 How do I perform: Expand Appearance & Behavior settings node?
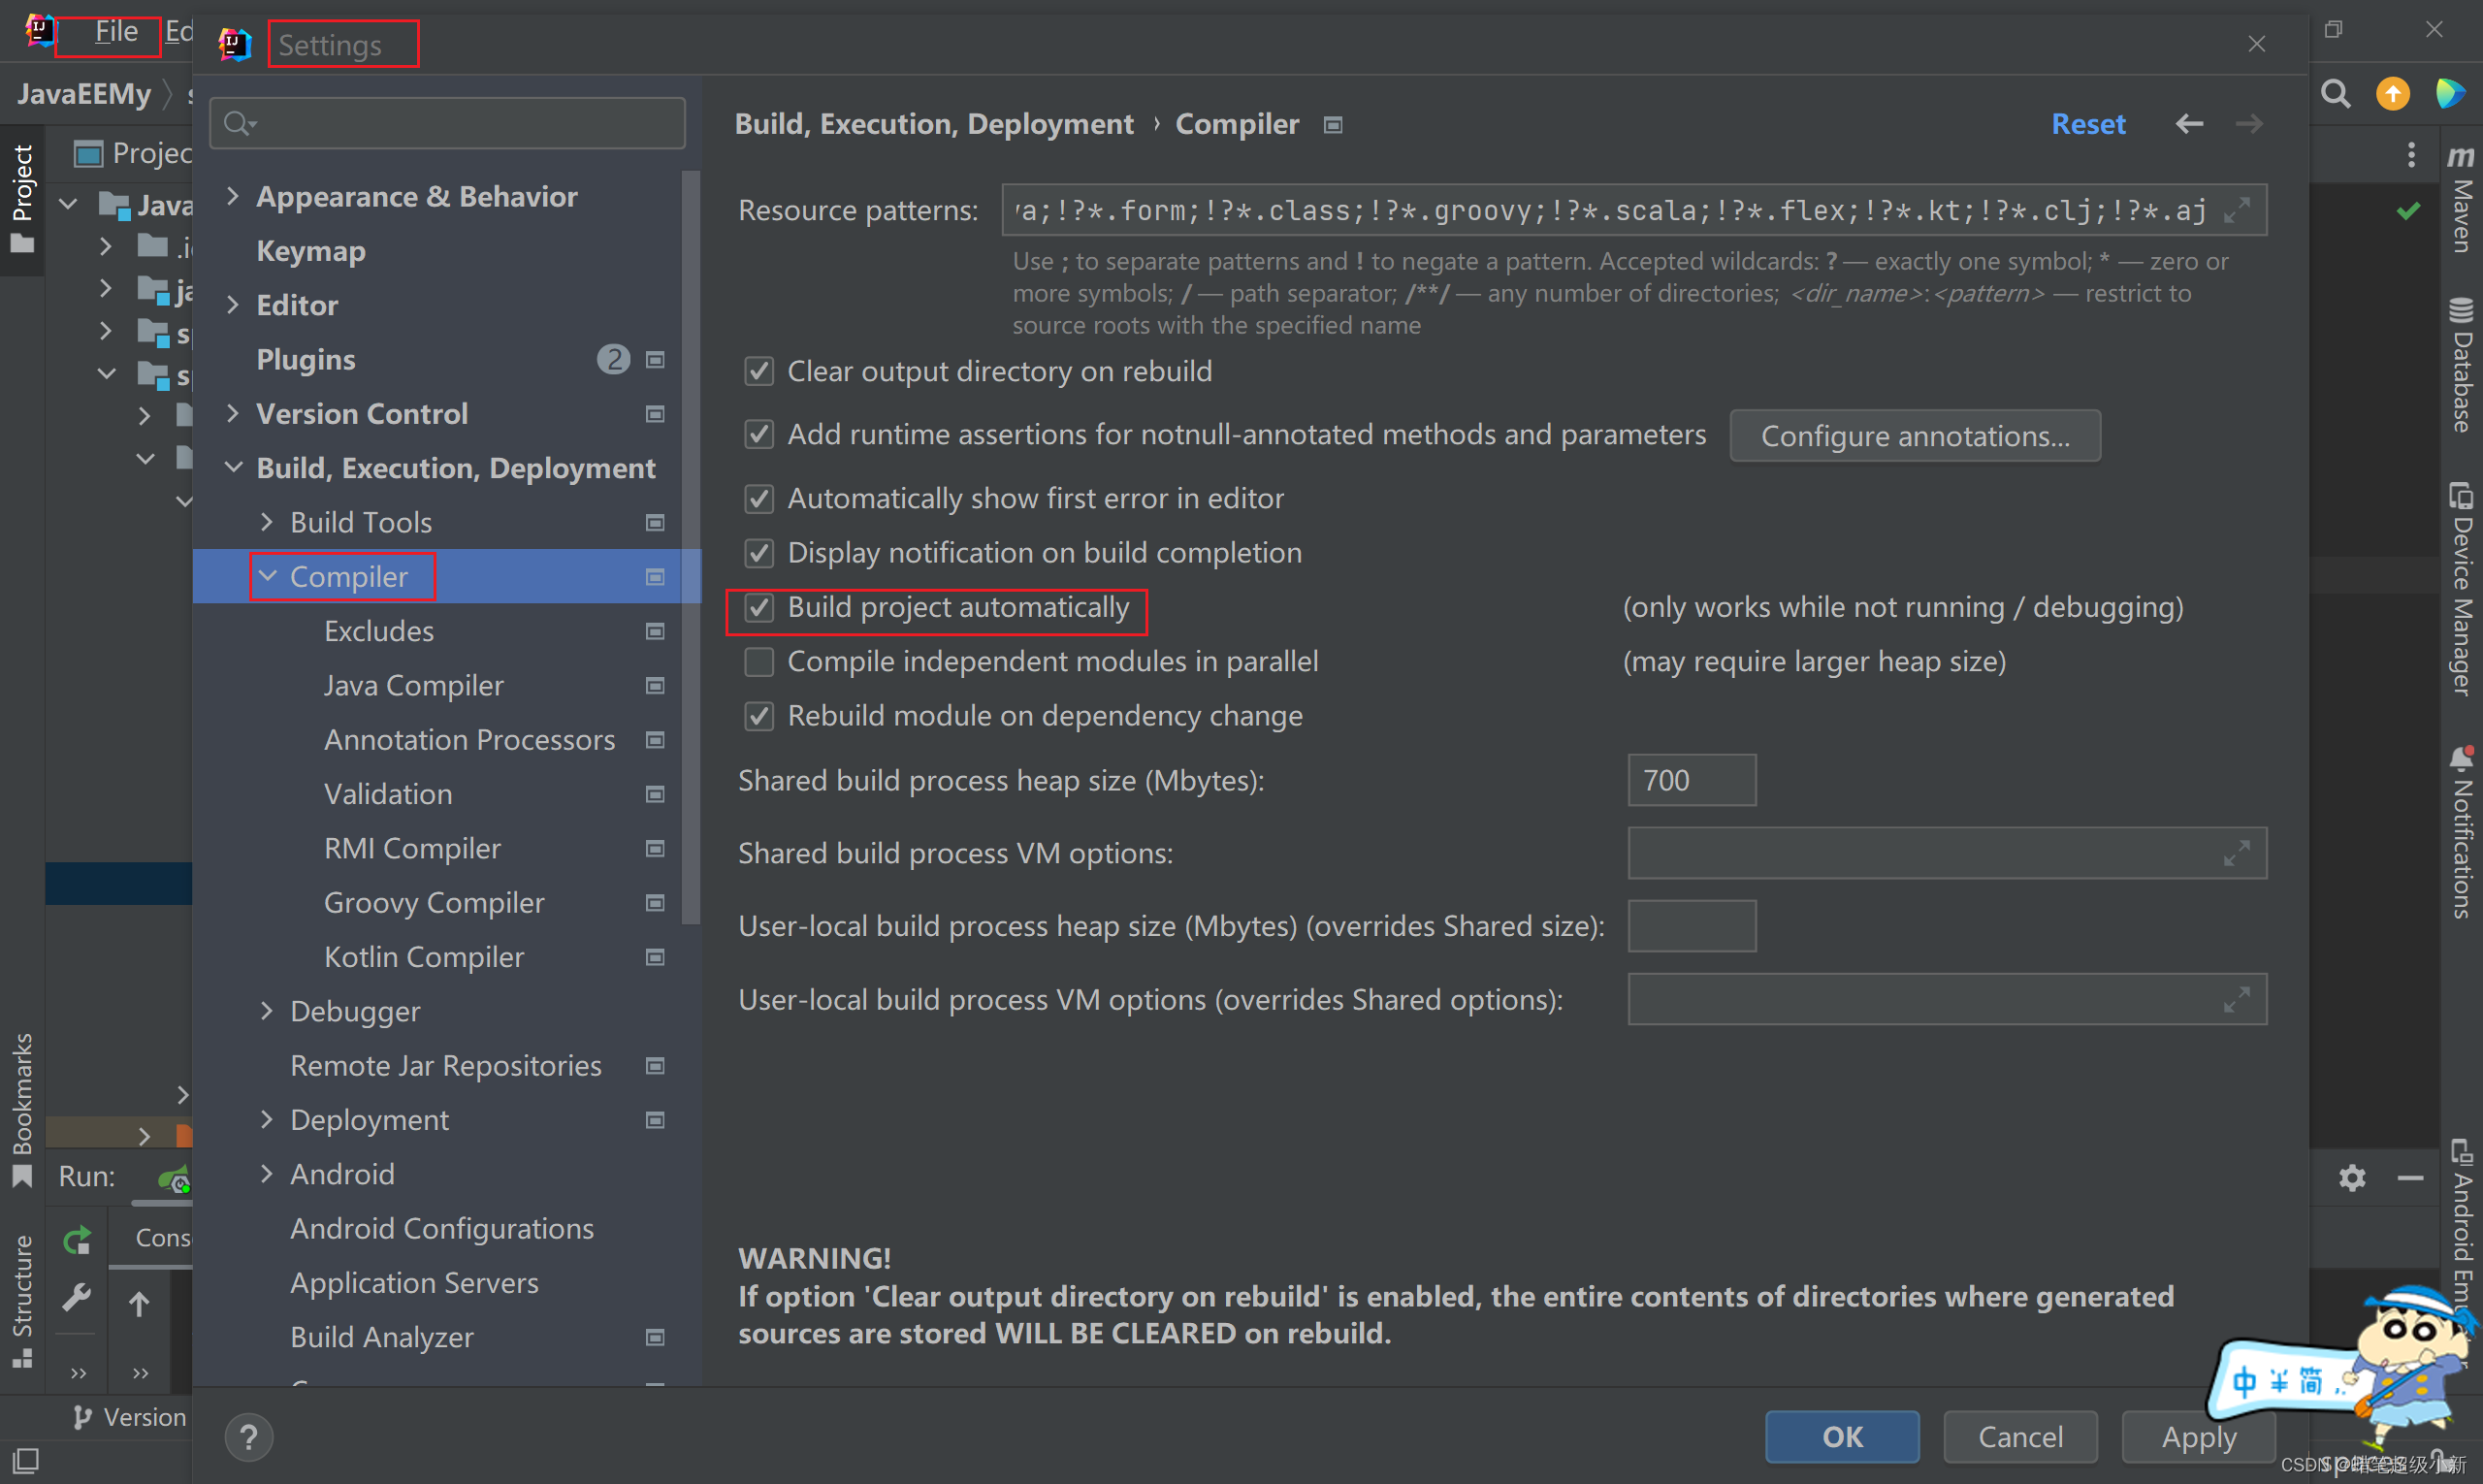[x=233, y=196]
